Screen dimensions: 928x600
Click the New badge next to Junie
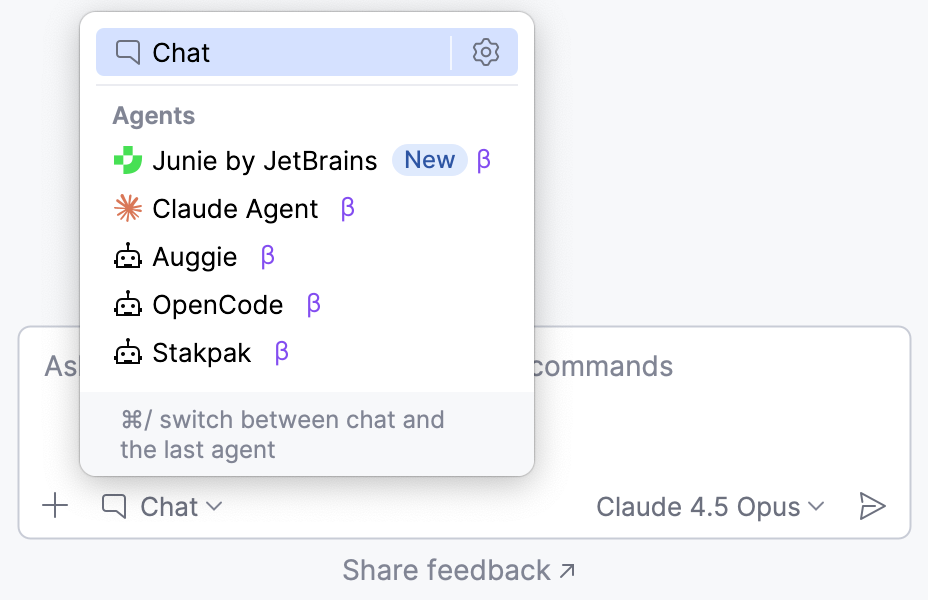coord(430,160)
